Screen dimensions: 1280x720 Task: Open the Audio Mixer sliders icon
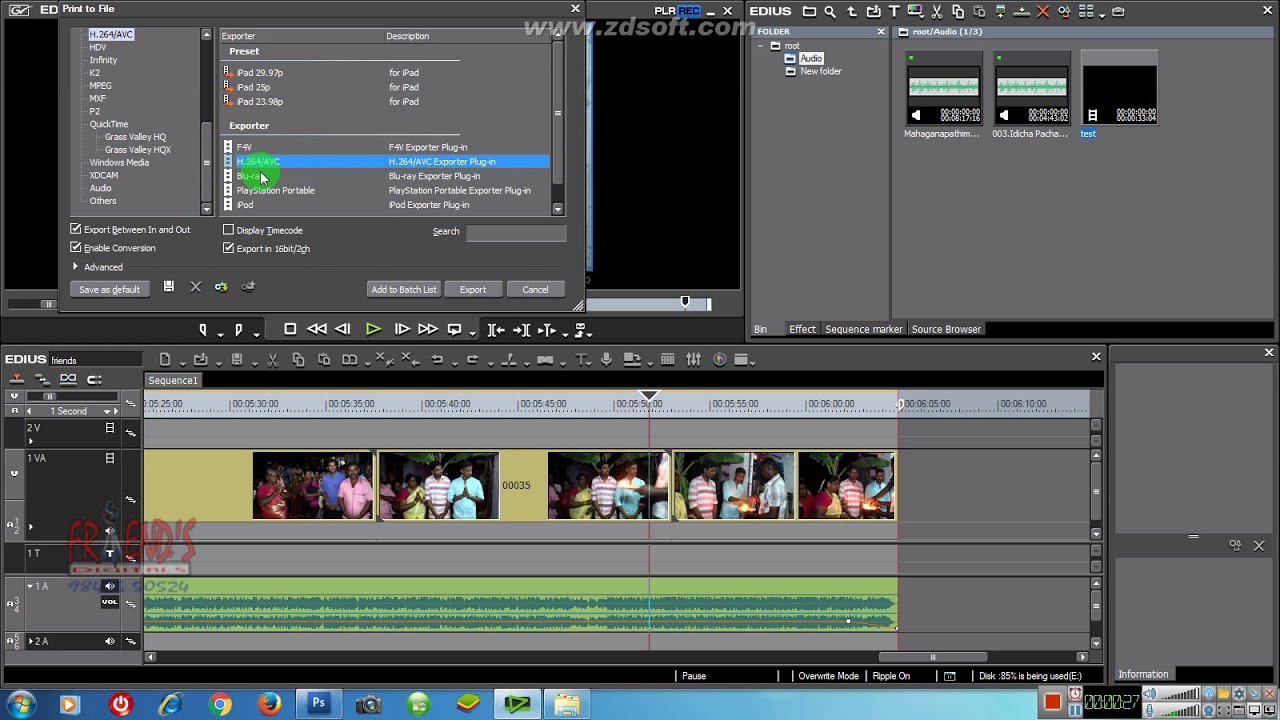pyautogui.click(x=693, y=360)
